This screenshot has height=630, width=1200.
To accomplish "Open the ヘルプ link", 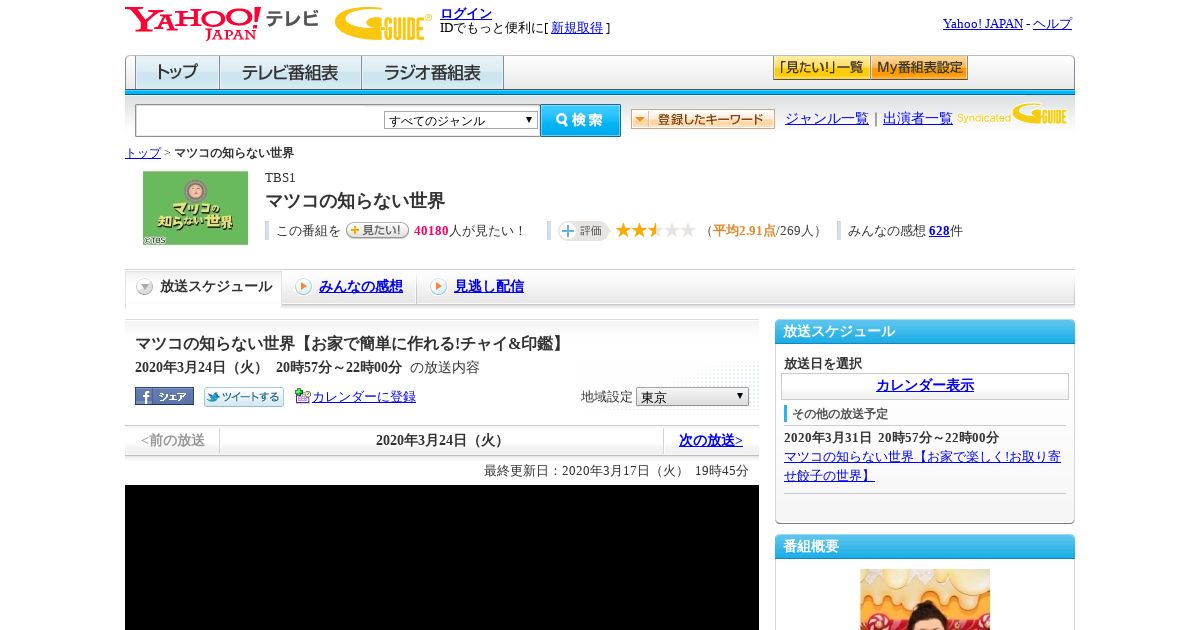I will pyautogui.click(x=1052, y=23).
